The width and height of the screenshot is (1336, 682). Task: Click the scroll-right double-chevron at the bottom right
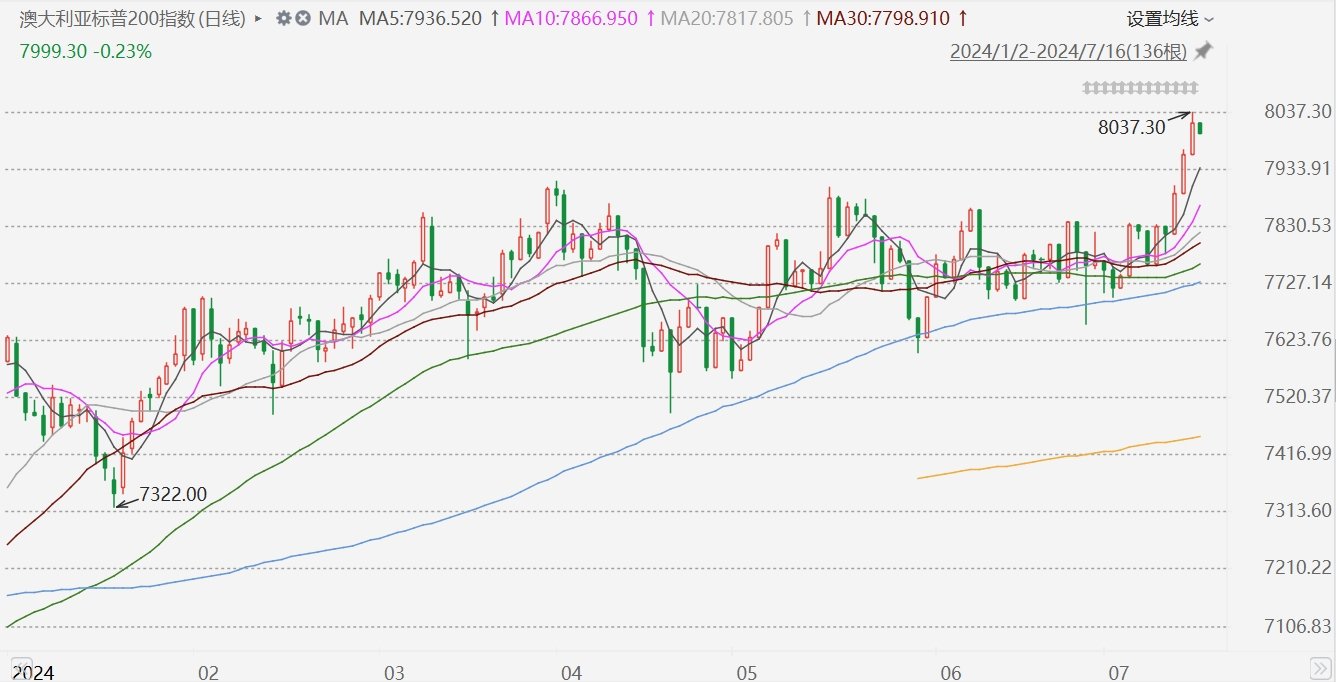pyautogui.click(x=1319, y=667)
